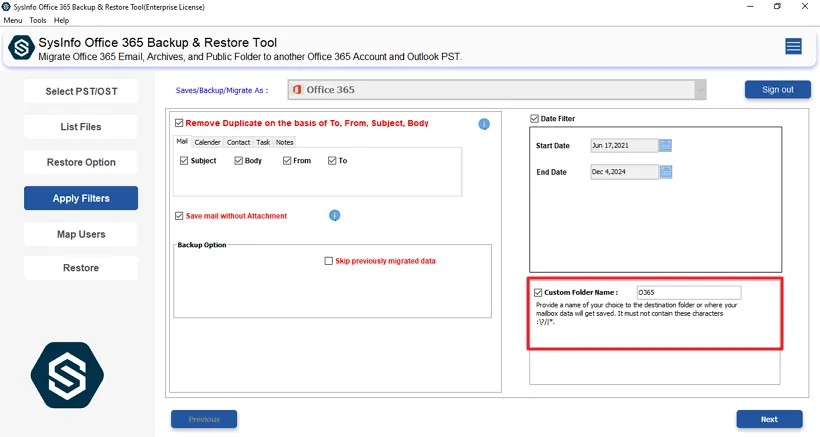The width and height of the screenshot is (820, 437).
Task: Click info icon next to Save mail without Attachment
Action: pos(335,215)
